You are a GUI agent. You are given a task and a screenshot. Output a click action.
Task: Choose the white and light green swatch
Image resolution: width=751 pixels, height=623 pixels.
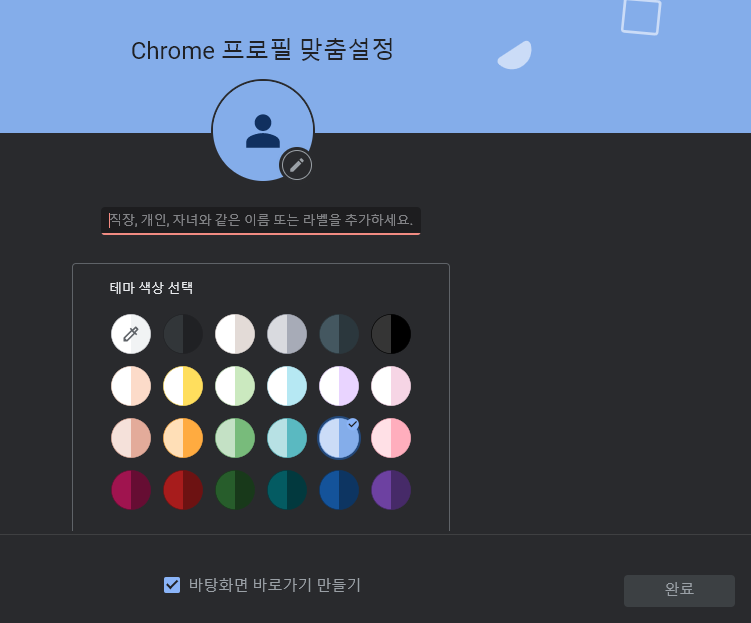(x=235, y=386)
